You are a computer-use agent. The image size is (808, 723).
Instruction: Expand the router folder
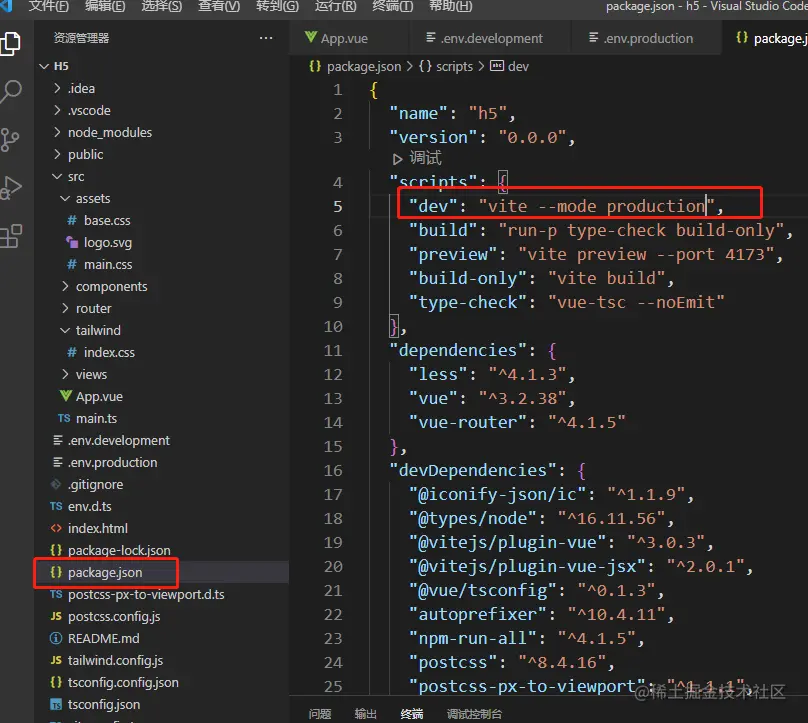[65, 308]
